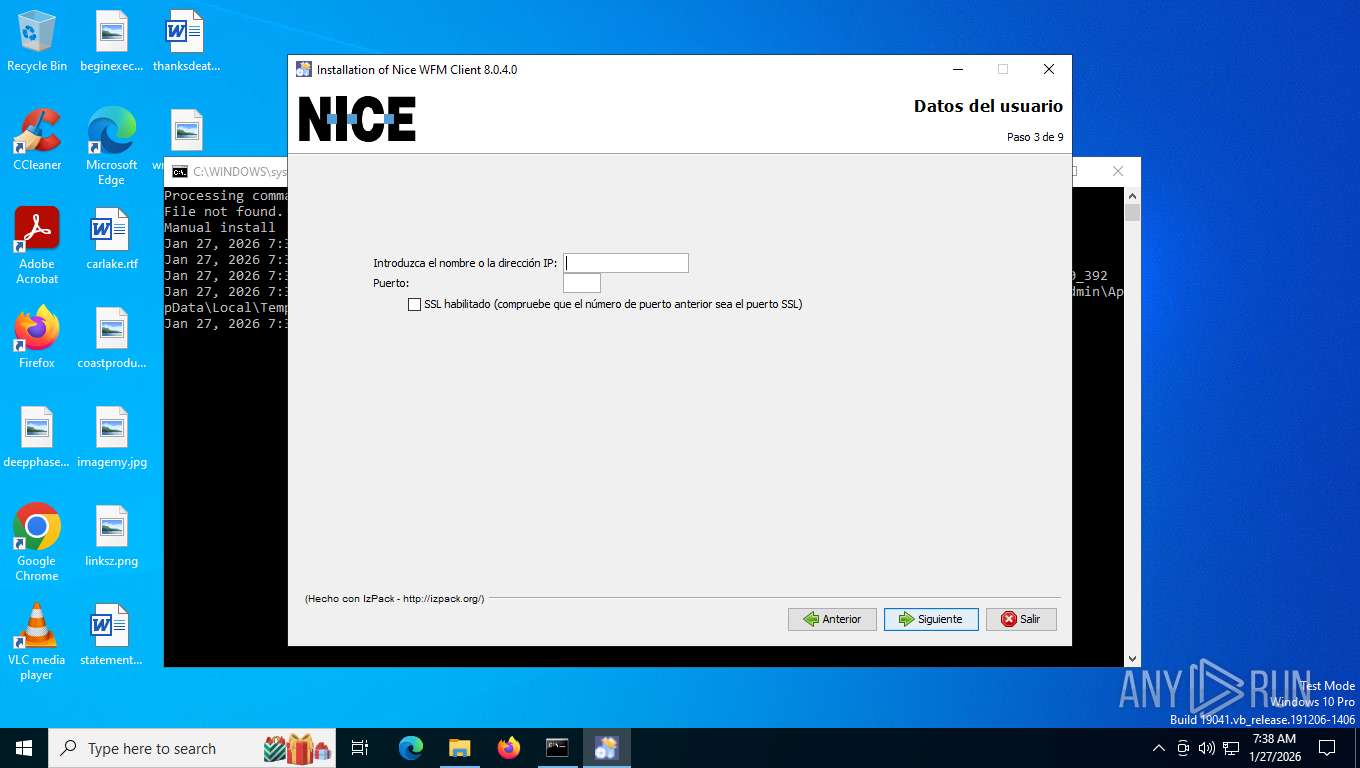Click the IP address input field
Image resolution: width=1360 pixels, height=768 pixels.
tap(626, 263)
